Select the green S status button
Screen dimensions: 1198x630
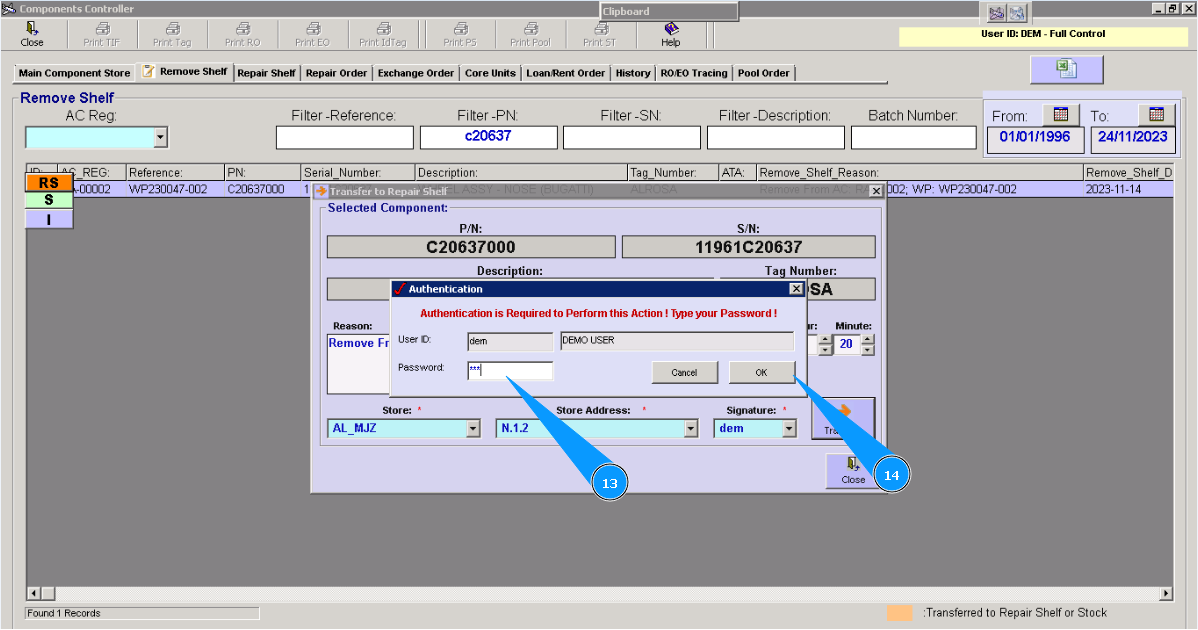pyautogui.click(x=49, y=200)
